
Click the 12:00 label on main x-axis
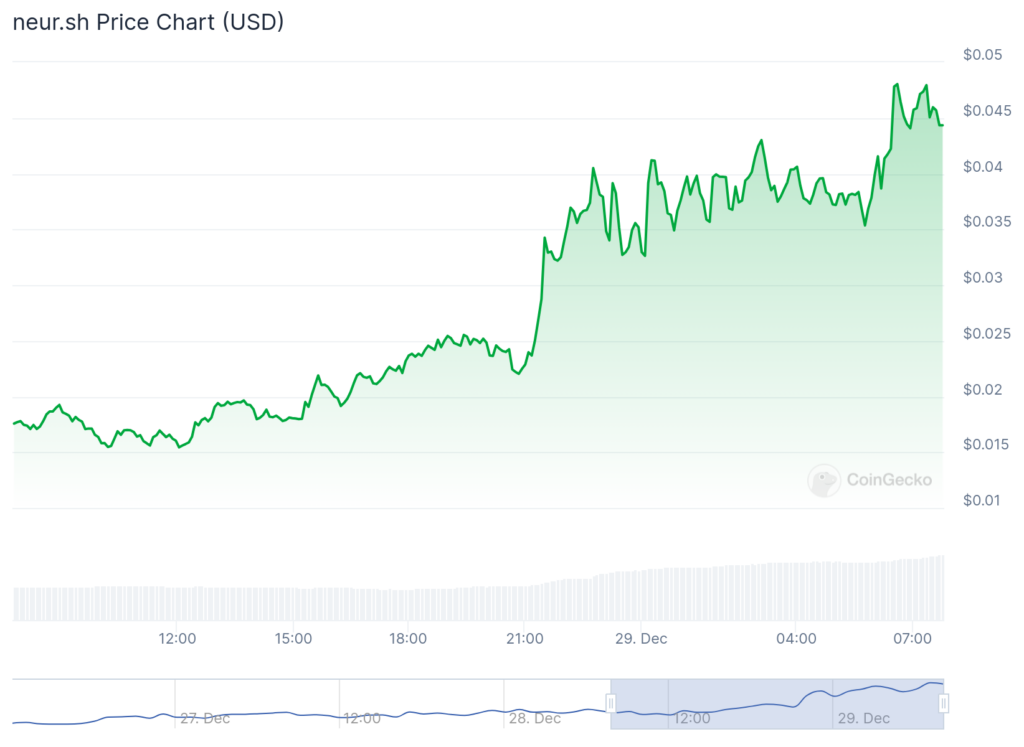[177, 638]
